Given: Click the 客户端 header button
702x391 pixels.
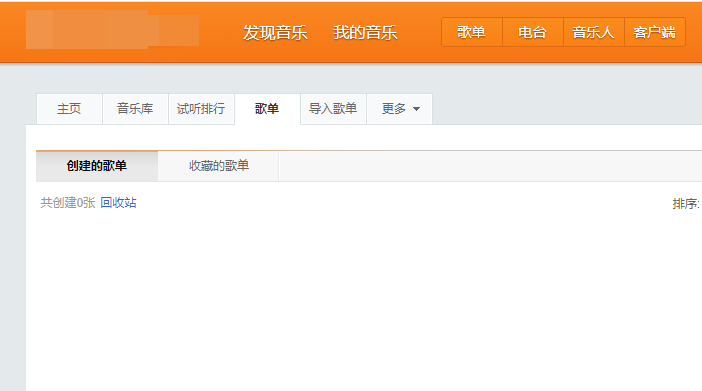Looking at the screenshot, I should [x=655, y=32].
